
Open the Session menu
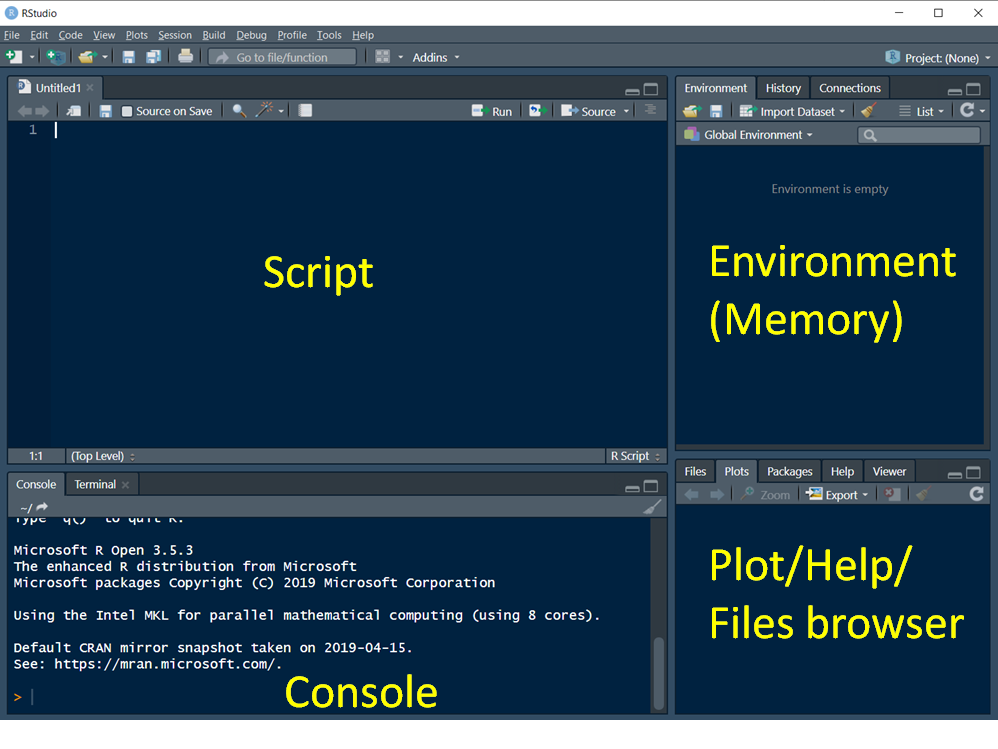tap(174, 35)
